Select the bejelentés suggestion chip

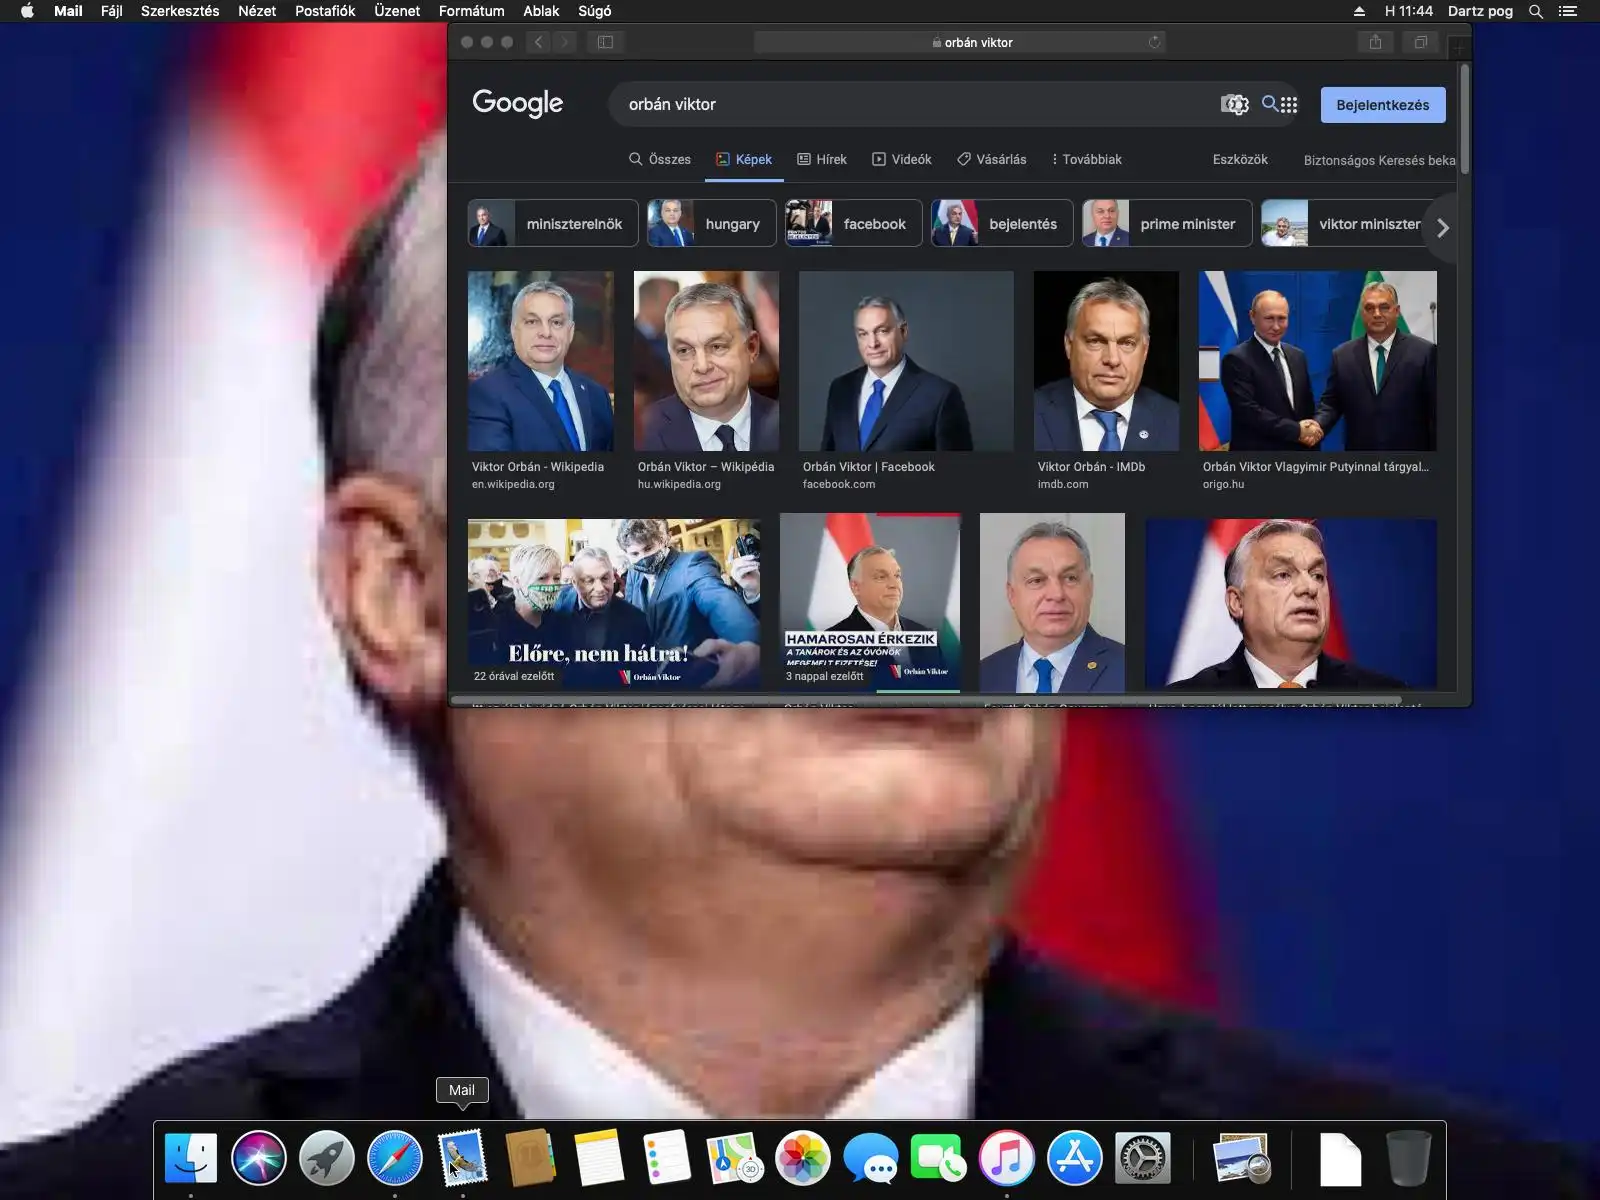(1002, 223)
